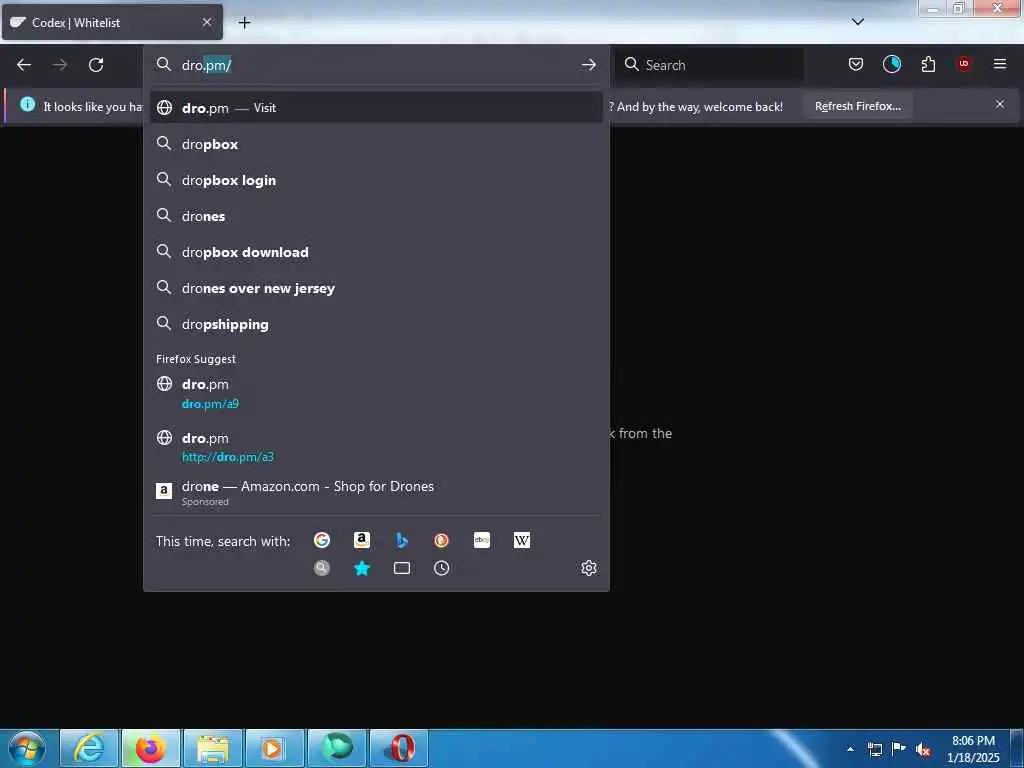Open Save to Pocket icon
This screenshot has width=1024, height=768.
pos(856,64)
